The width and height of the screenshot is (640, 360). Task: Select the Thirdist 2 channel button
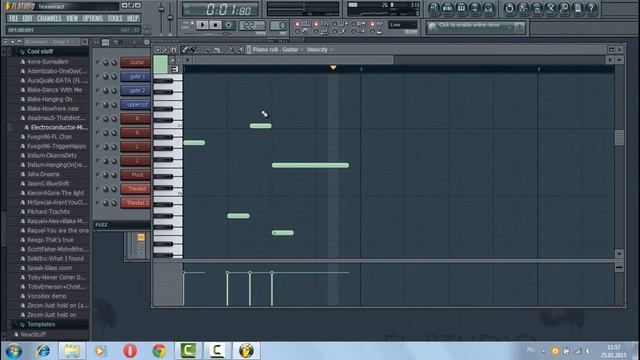tap(136, 203)
